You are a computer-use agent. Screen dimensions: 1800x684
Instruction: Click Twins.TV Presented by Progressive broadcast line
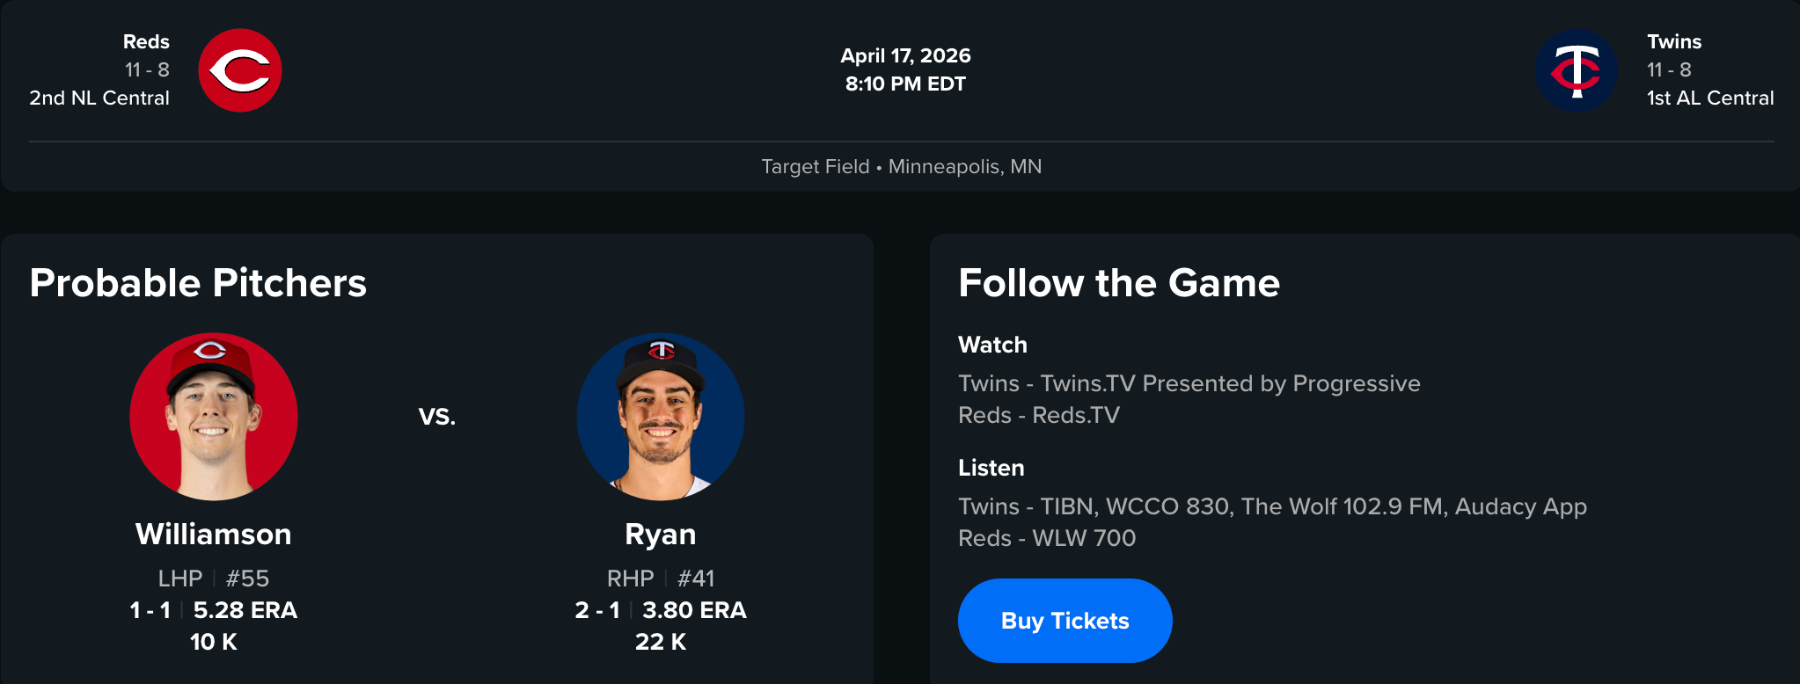pos(1189,384)
